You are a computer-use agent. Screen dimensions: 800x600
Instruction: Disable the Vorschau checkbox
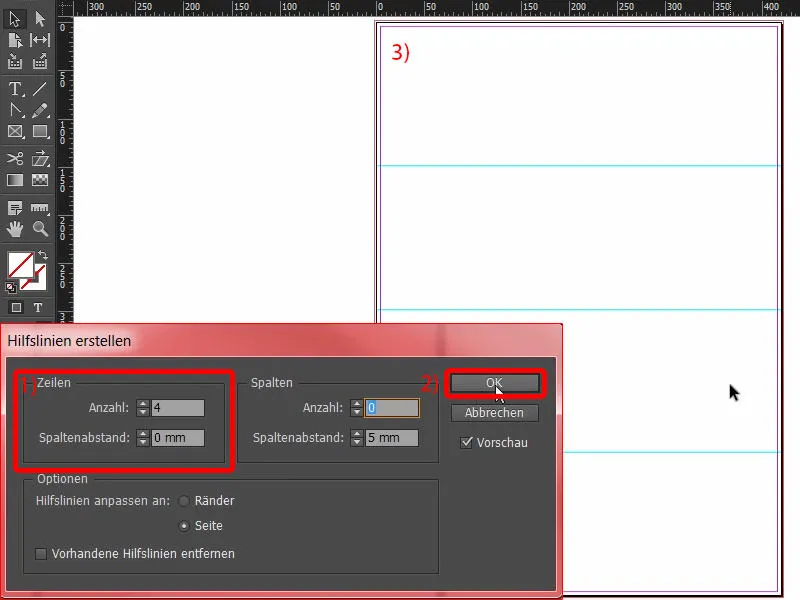[464, 442]
